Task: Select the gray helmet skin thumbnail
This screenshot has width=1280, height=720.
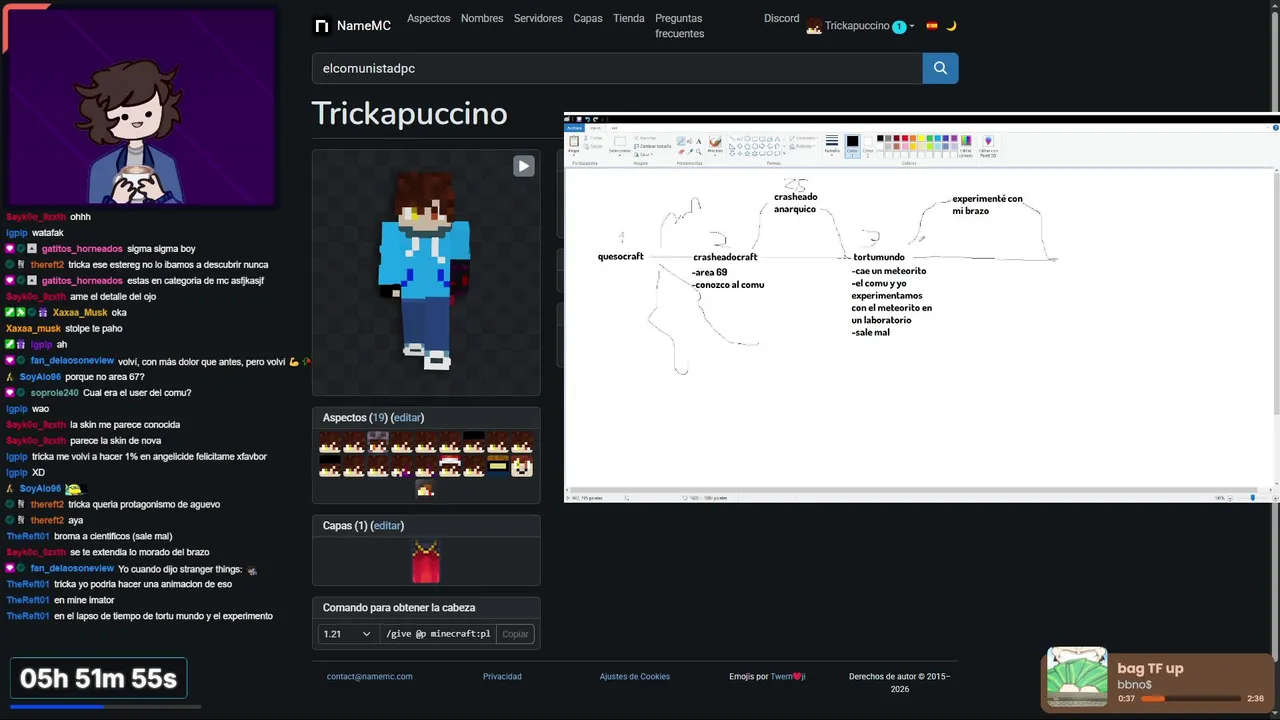Action: click(378, 442)
